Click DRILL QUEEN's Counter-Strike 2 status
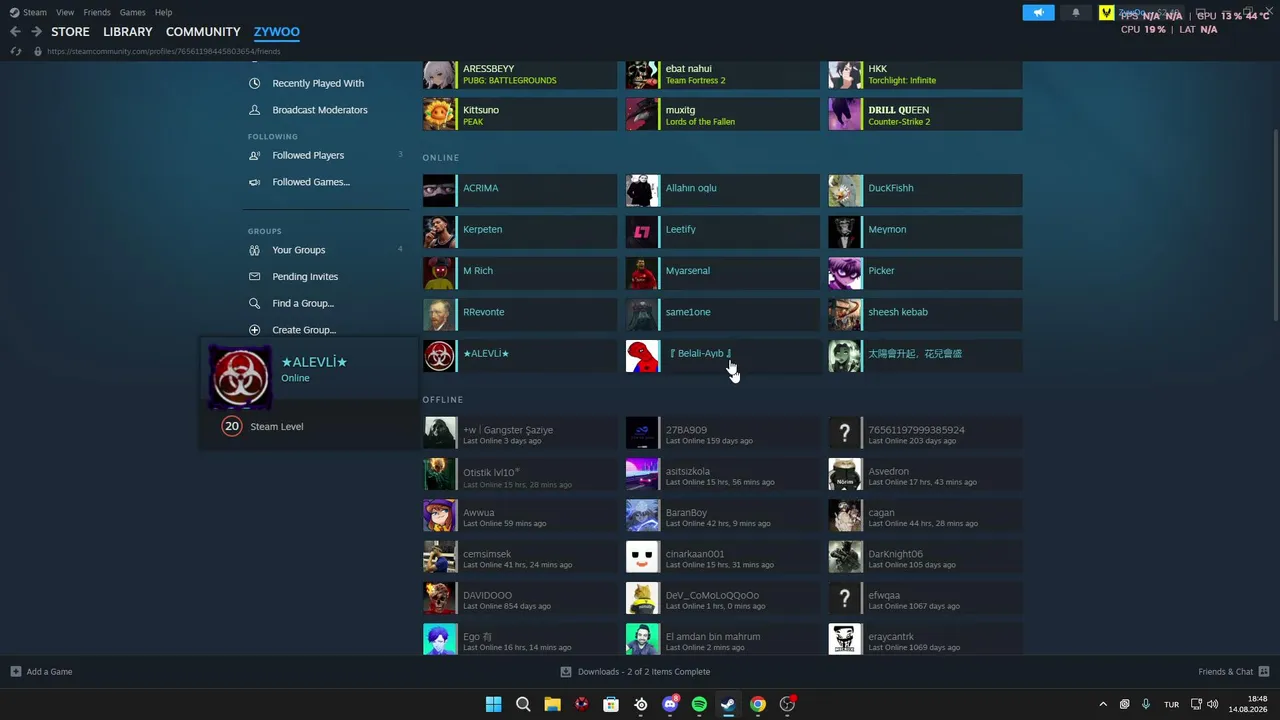 (x=899, y=122)
